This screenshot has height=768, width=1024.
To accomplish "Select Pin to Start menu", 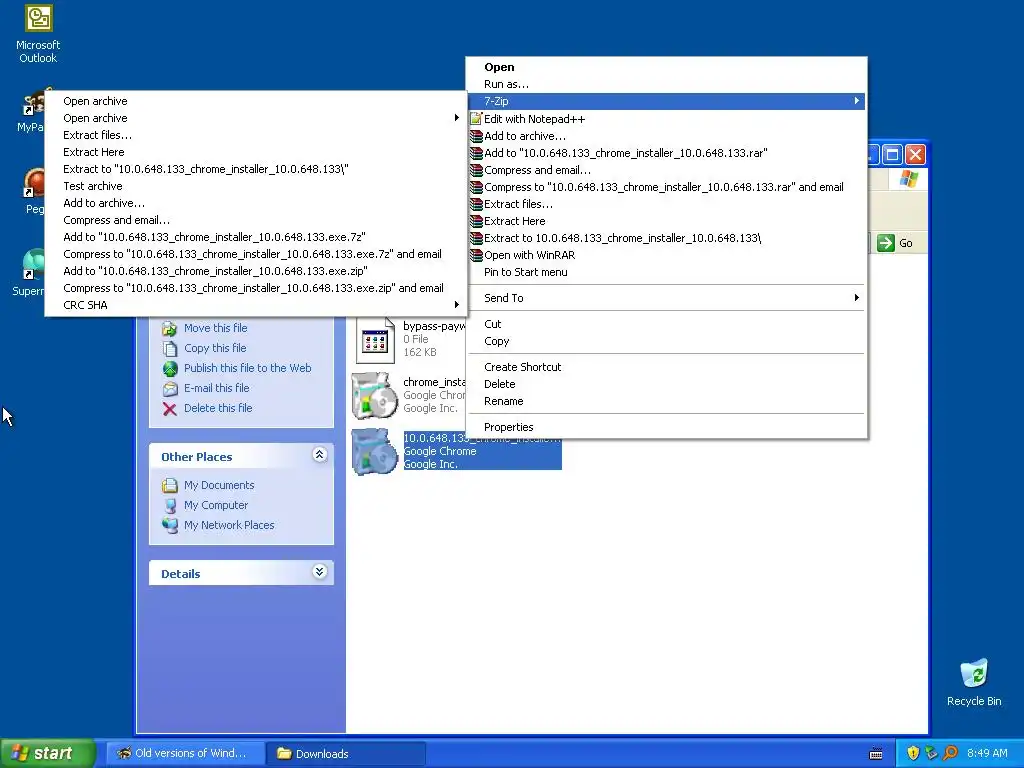I will point(667,272).
